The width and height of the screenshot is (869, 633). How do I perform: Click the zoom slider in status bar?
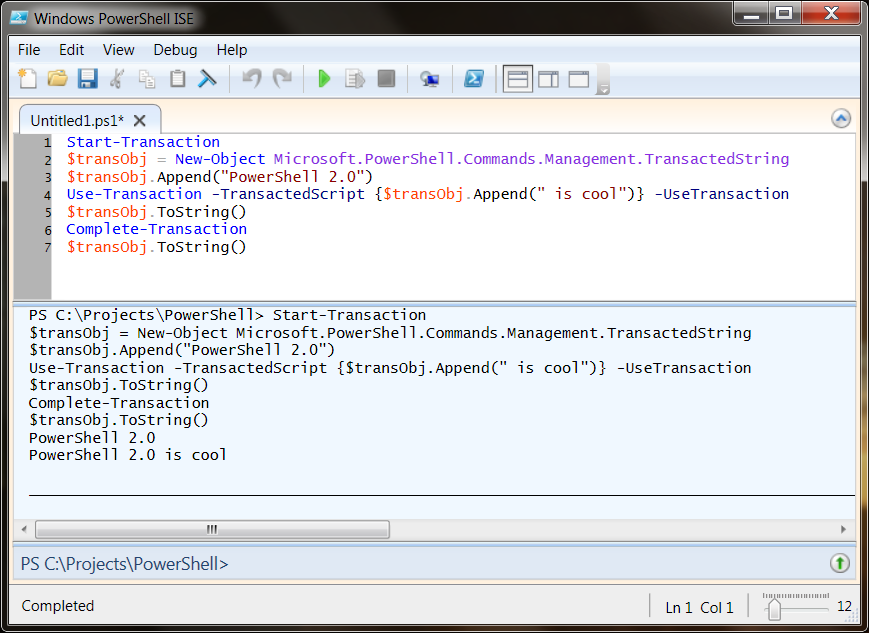click(x=775, y=607)
